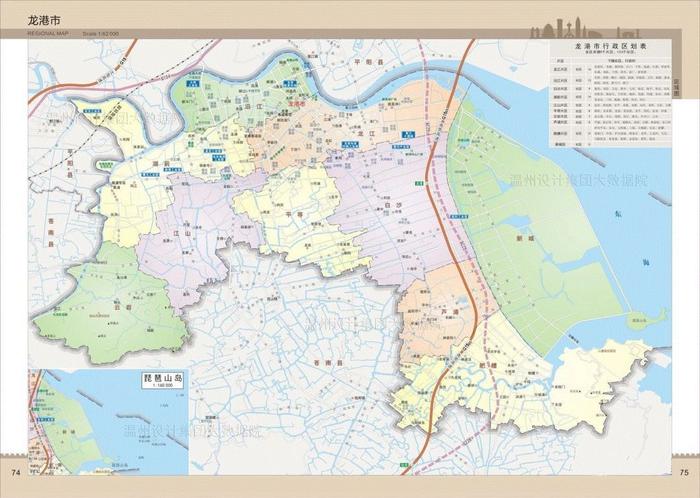Open the 龙港市行政区划表 table header

tap(610, 46)
